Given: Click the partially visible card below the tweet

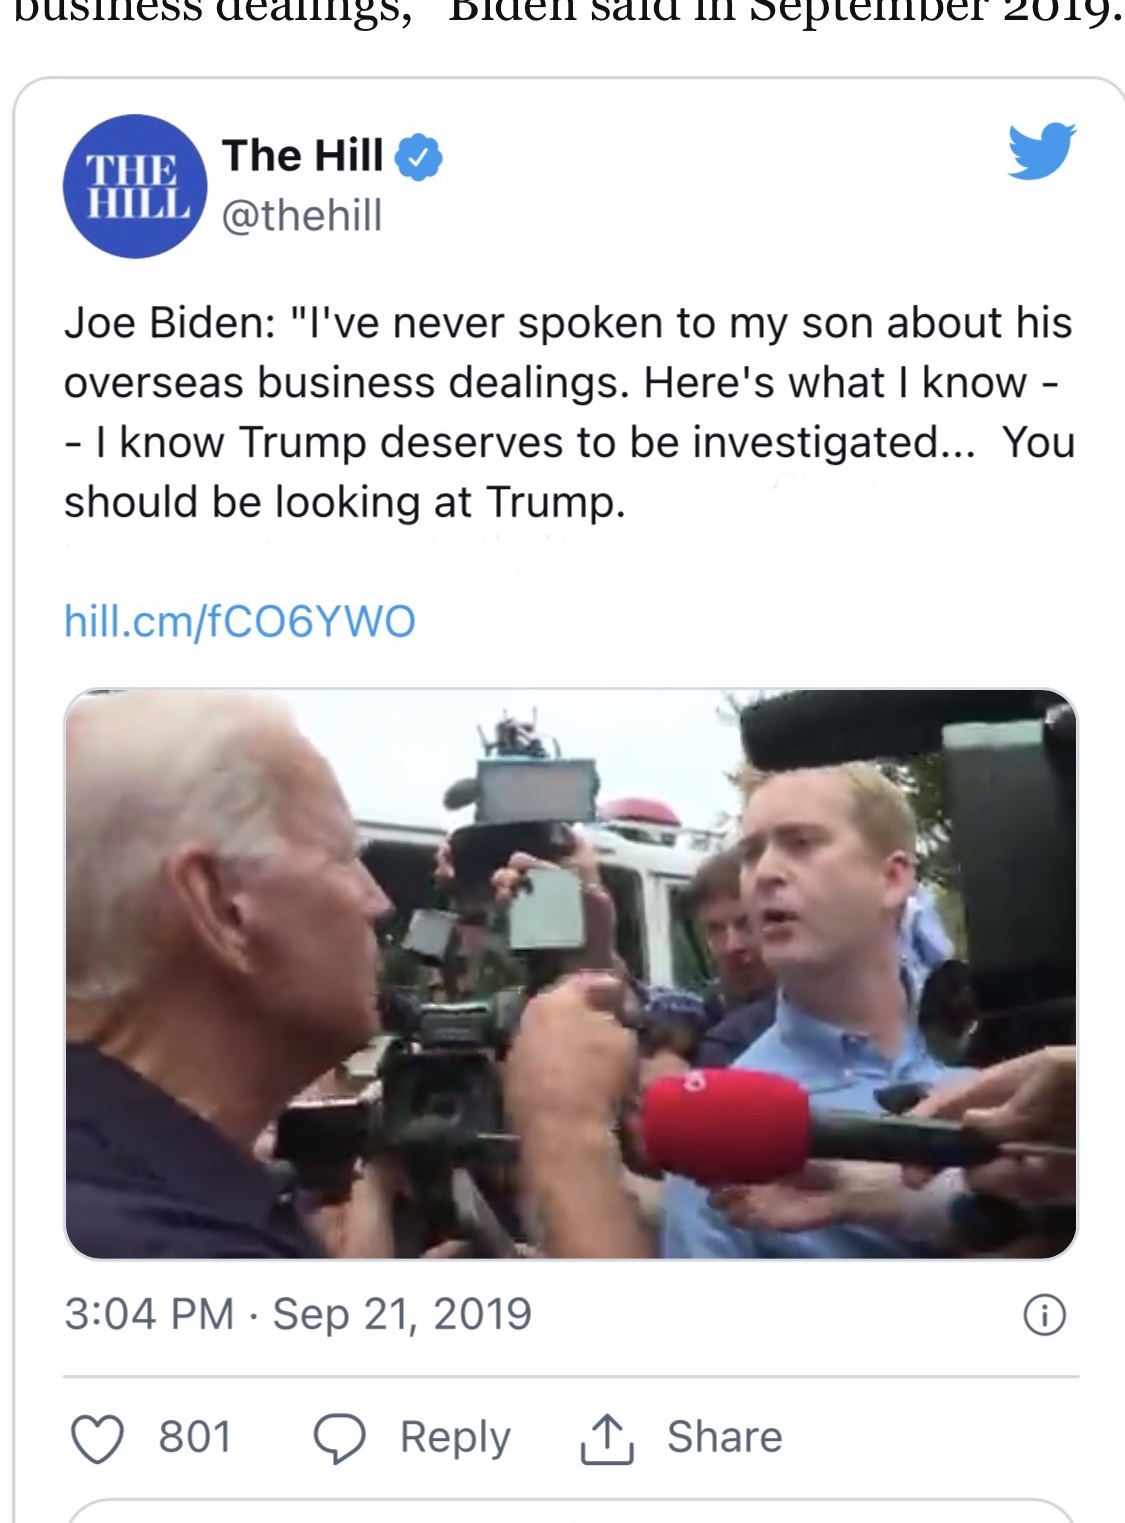Looking at the screenshot, I should click(x=571, y=1511).
